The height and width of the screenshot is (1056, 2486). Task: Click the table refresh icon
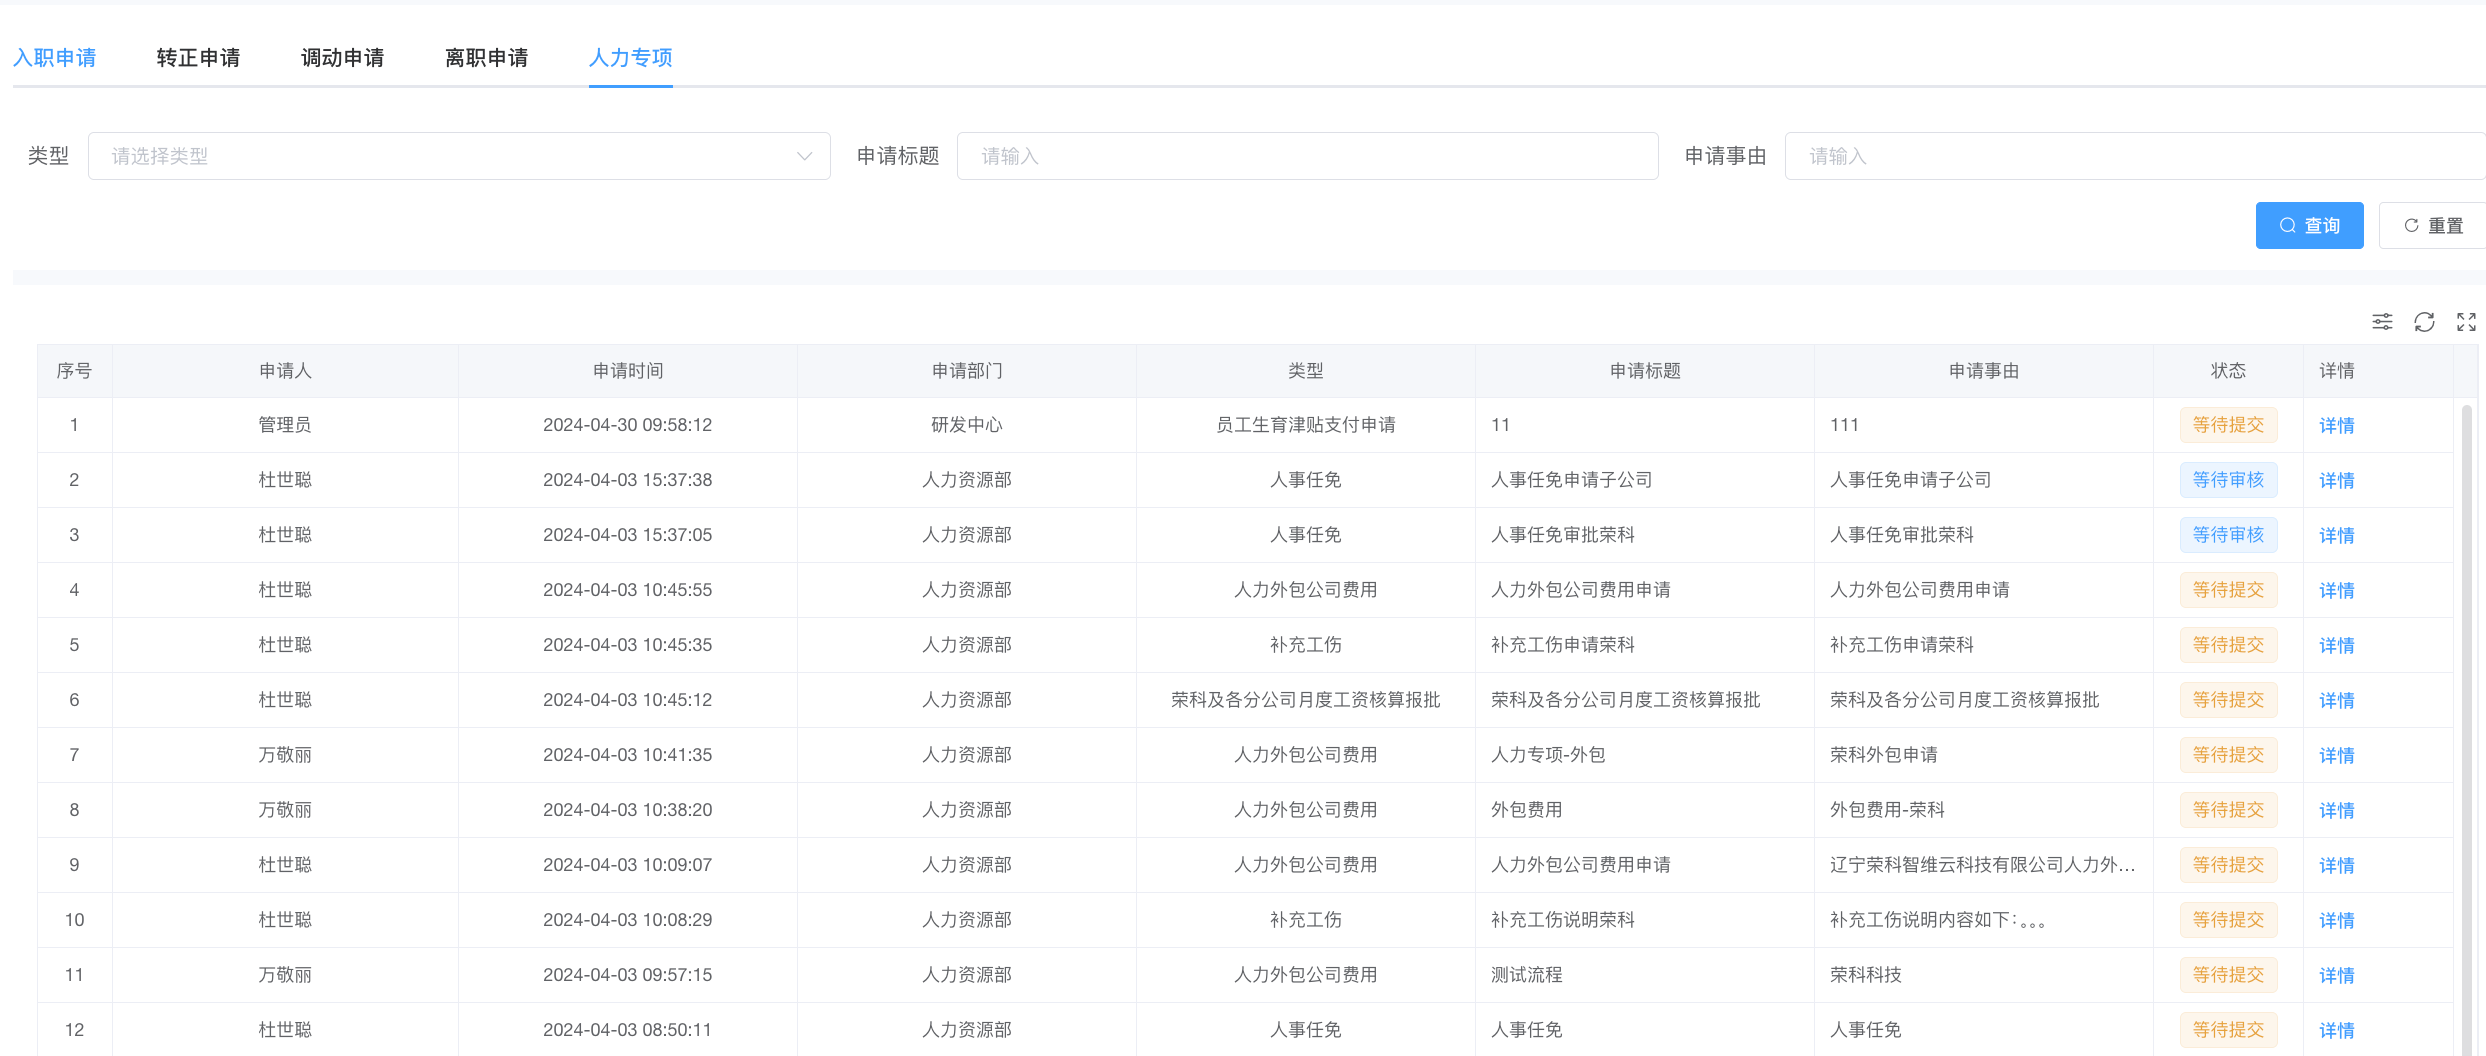(2424, 322)
